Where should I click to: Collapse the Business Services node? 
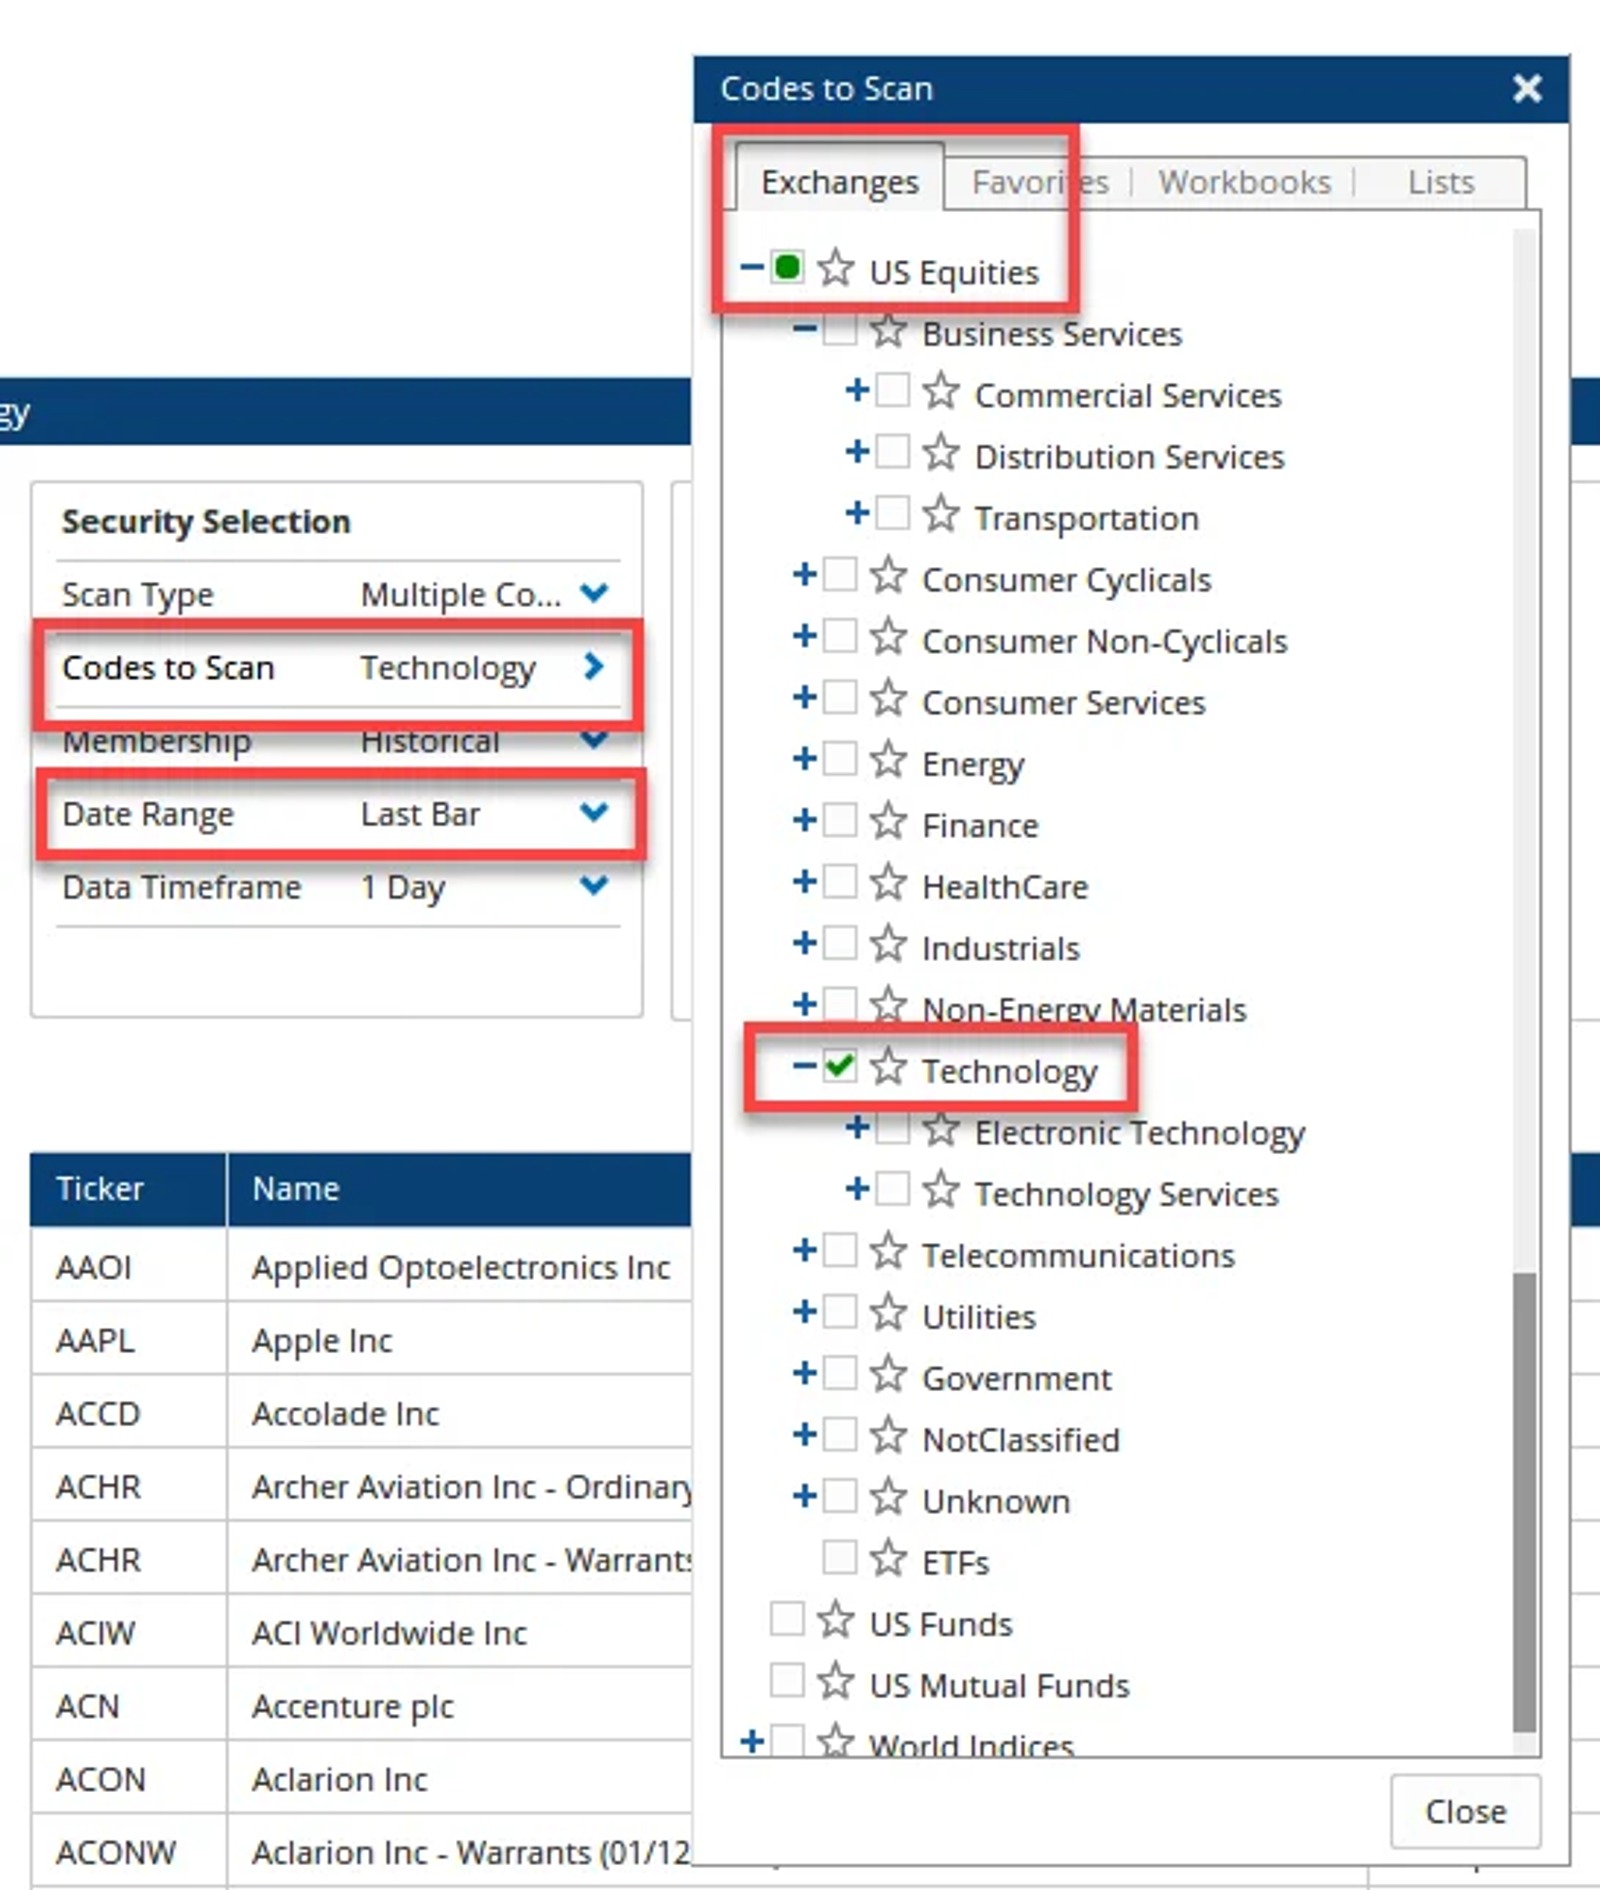coord(805,330)
